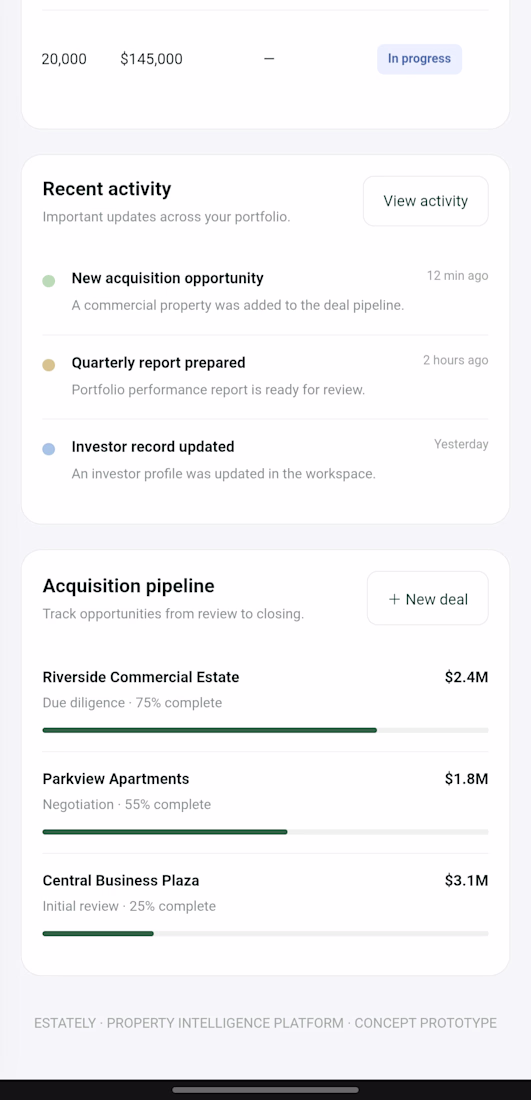Viewport: 531px width, 1100px height.
Task: Click the Yesterday timestamp
Action: (461, 444)
